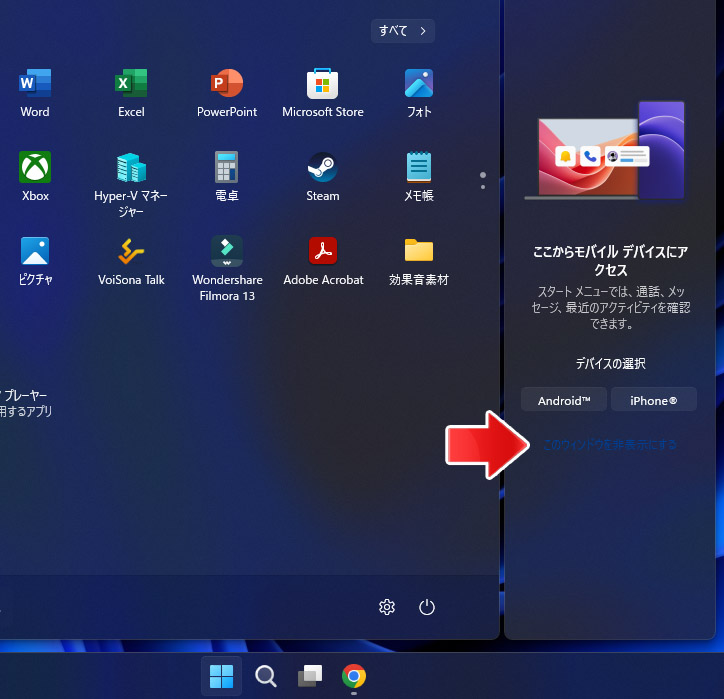Open taskbar Search magnifier
The image size is (724, 699).
coord(265,676)
